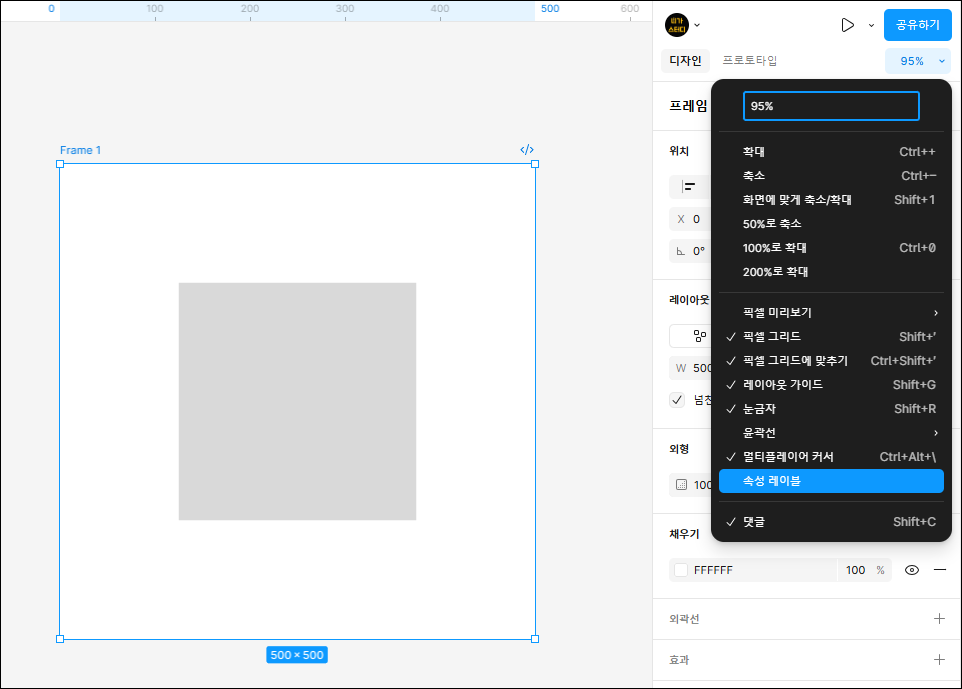Select the Frame 1 label
Screen dimensions: 962x689
(80, 150)
